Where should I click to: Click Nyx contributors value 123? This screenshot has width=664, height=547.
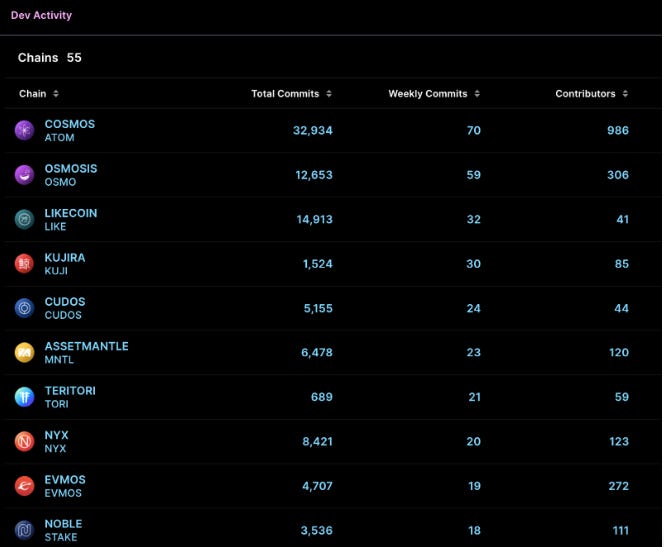pos(619,442)
